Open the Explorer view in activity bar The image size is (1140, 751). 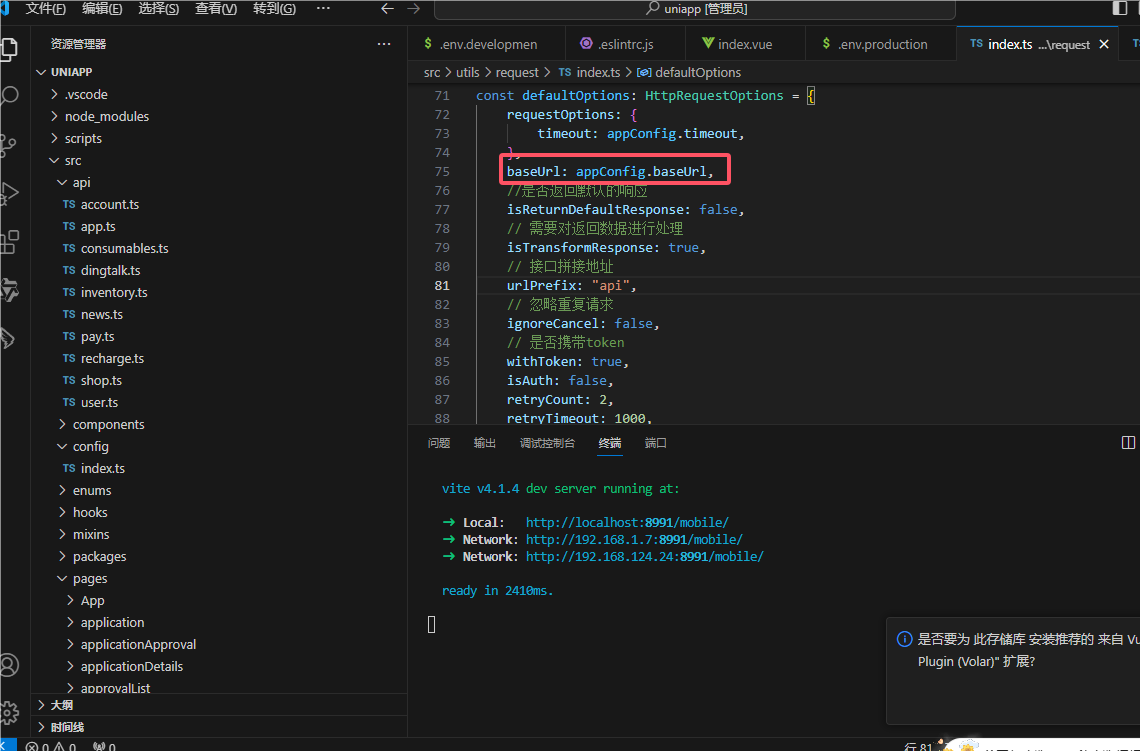point(9,49)
